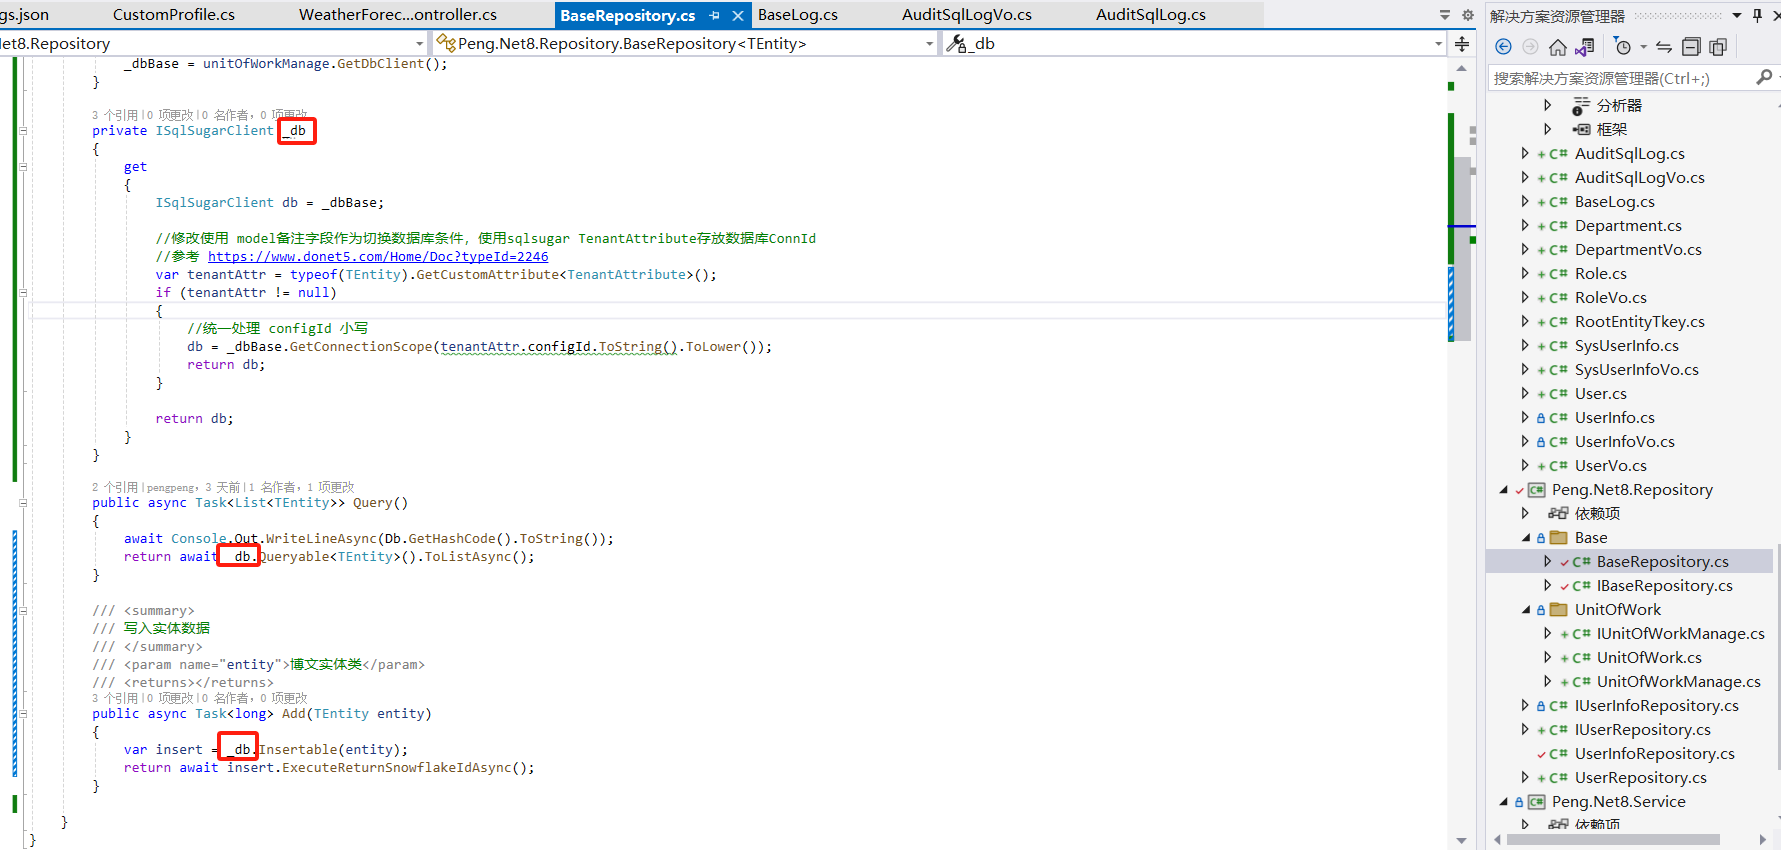Click the Peng.Net8.Repository project icon
This screenshot has height=850, width=1781.
point(1536,490)
